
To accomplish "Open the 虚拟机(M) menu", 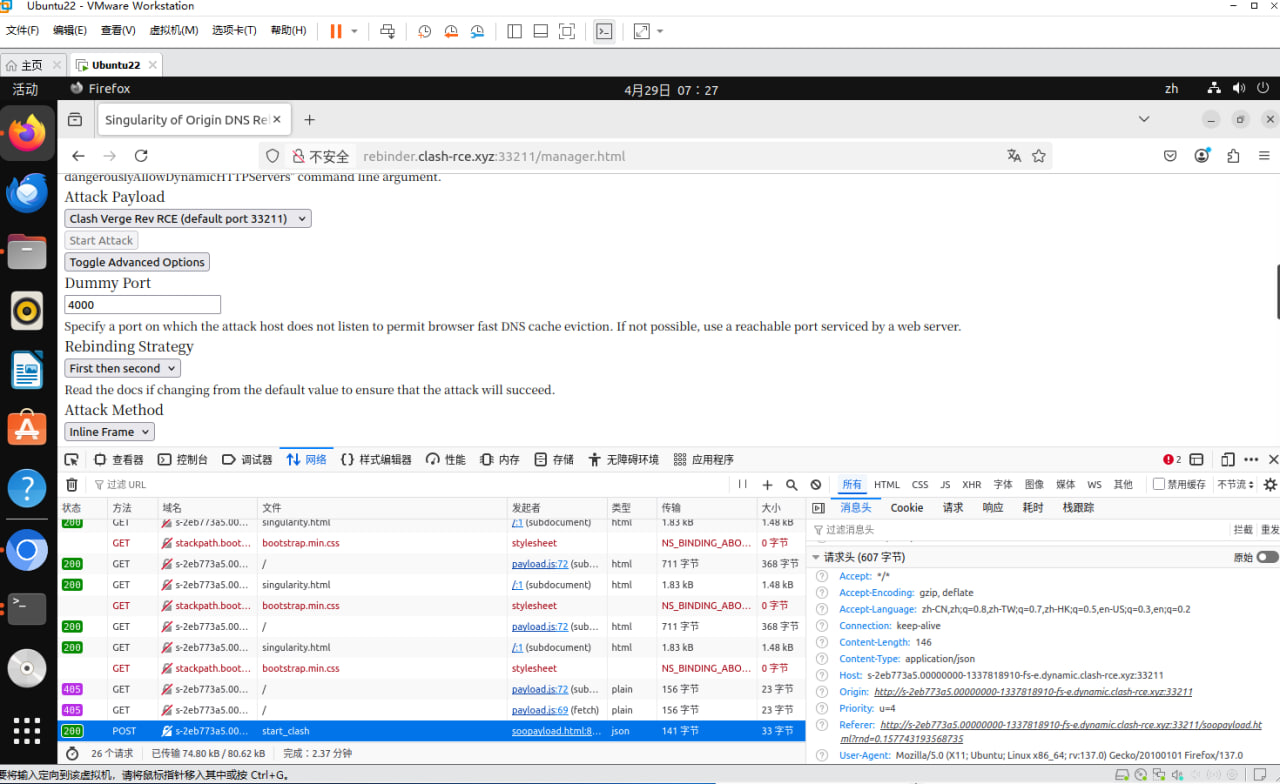I will (x=174, y=31).
